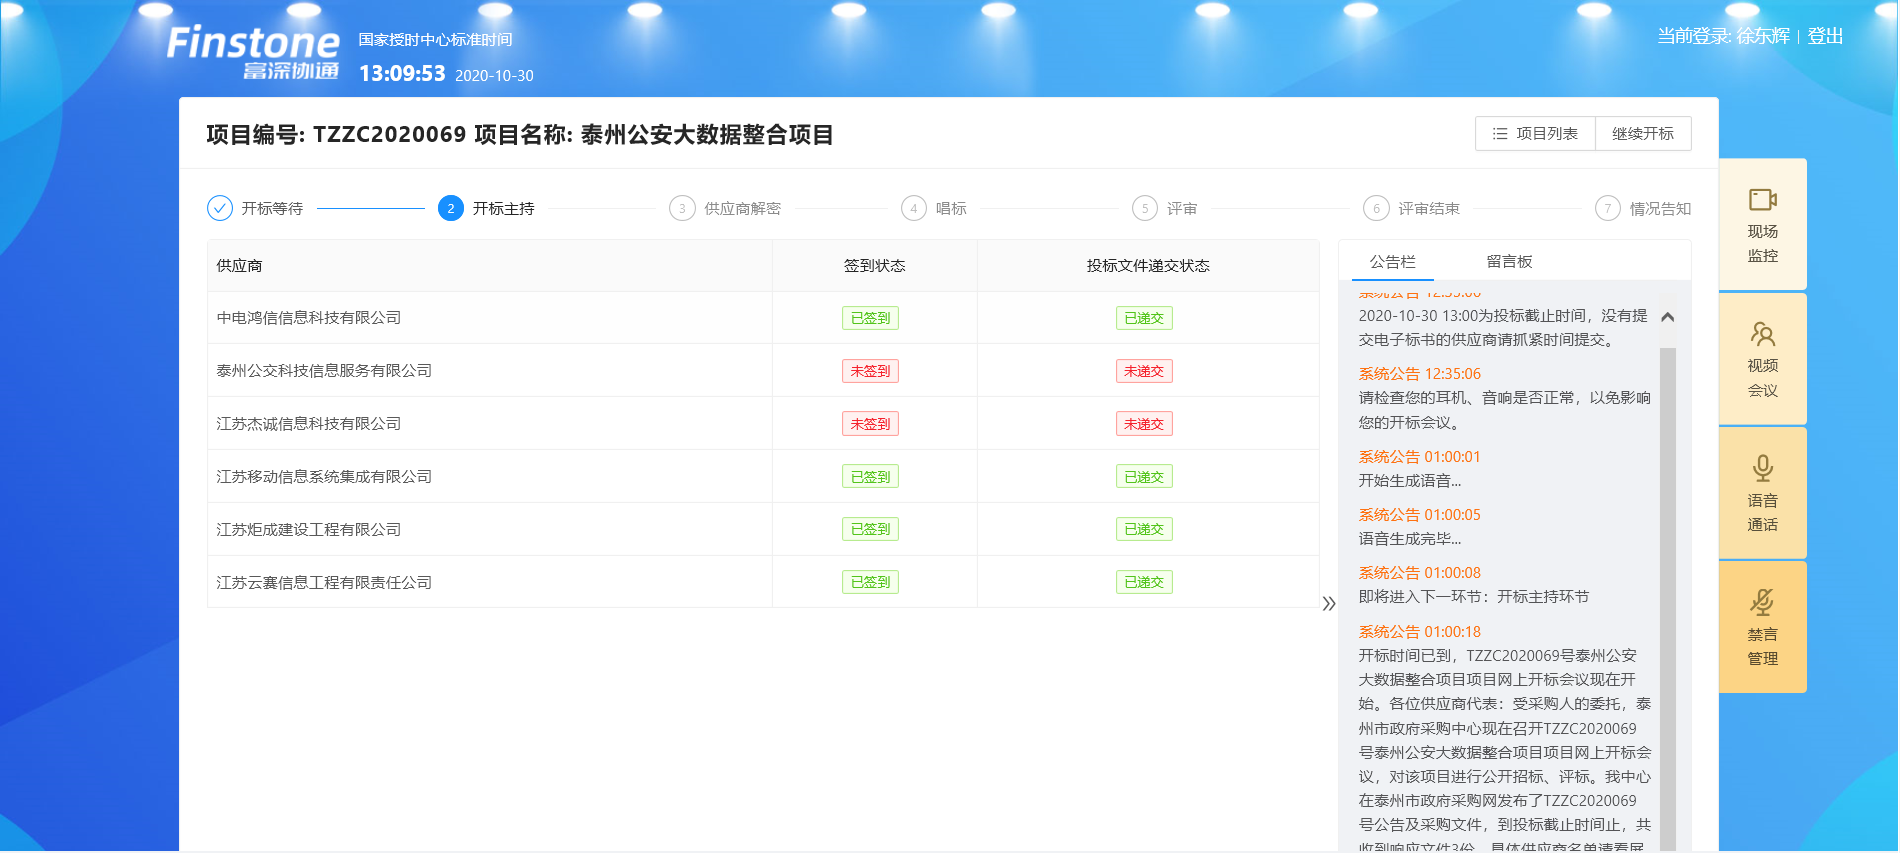Click 未签到 tag for 江苏杰诚信息科技有限公司
Viewport: 1900px width, 853px height.
pos(870,424)
